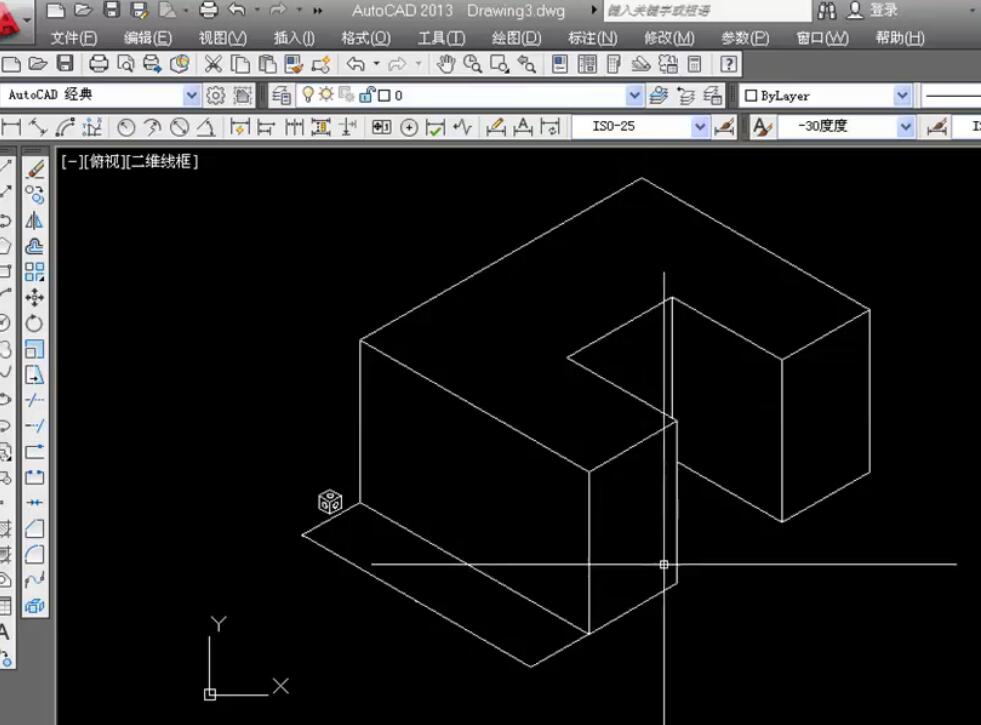Image resolution: width=981 pixels, height=725 pixels.
Task: Open the 格式(O) menu
Action: coord(366,38)
